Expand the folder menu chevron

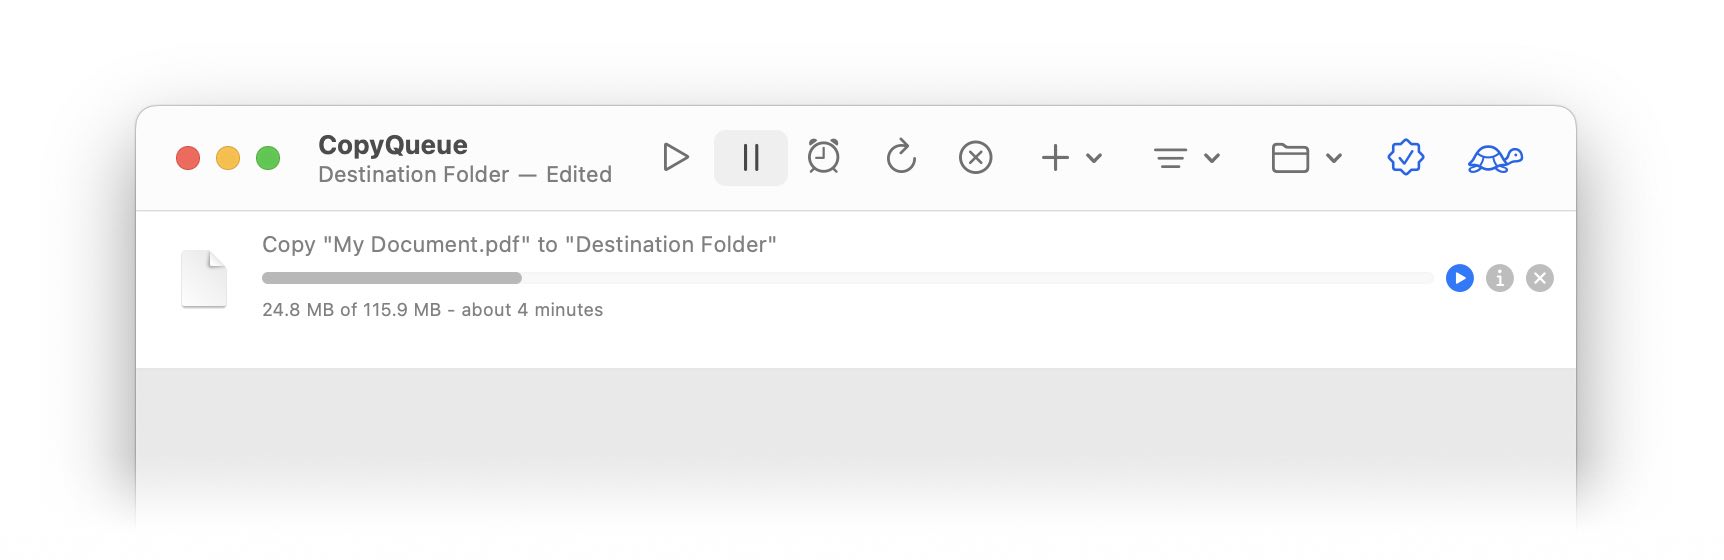tap(1334, 158)
